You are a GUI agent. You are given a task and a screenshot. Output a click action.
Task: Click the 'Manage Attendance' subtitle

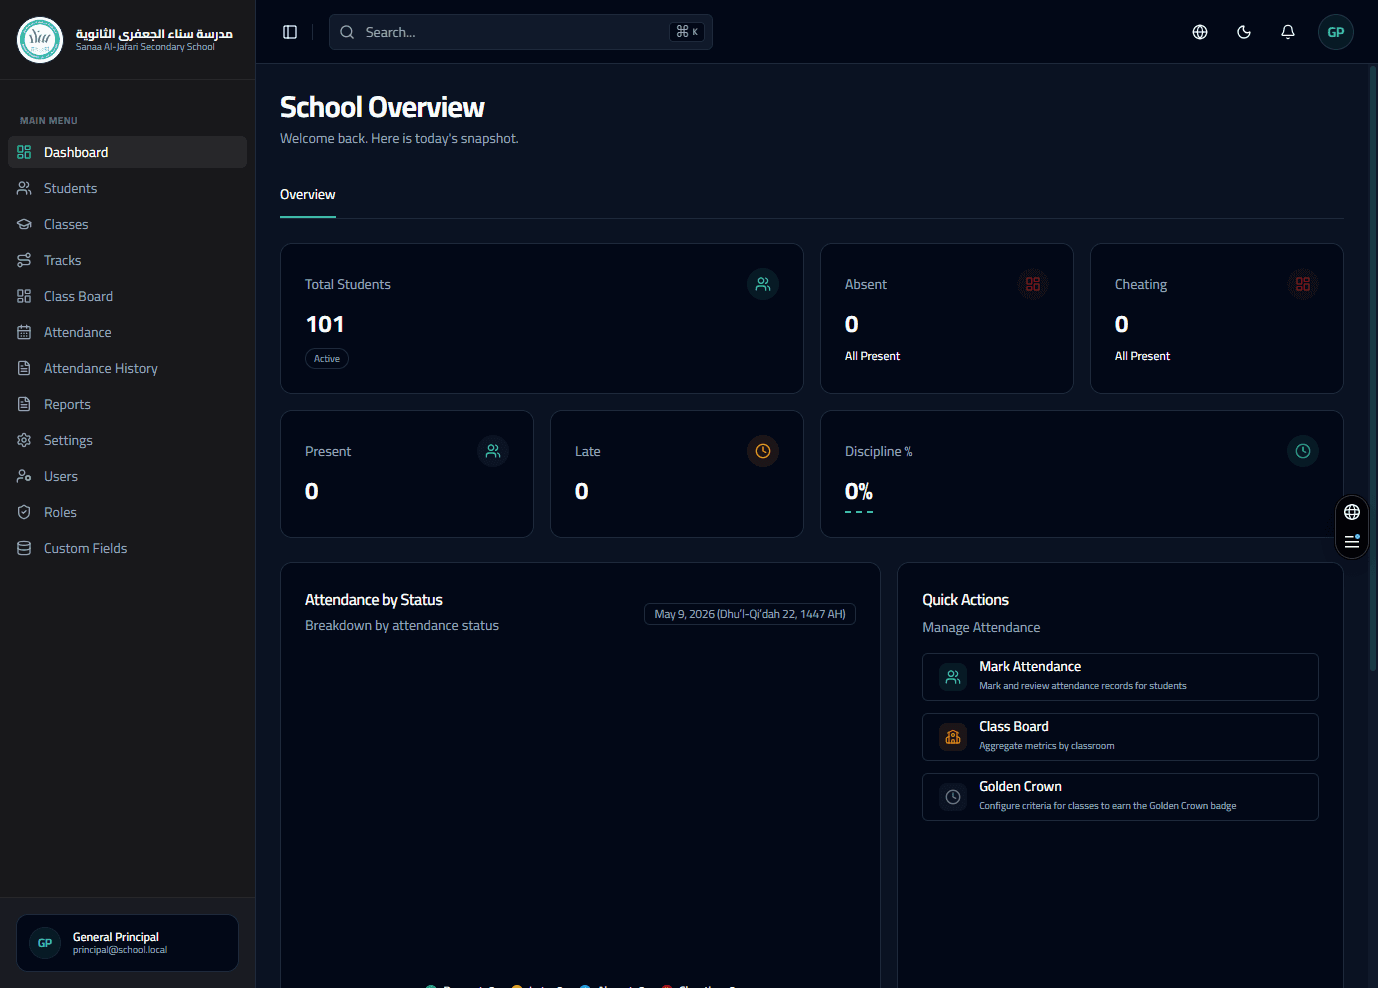(981, 627)
